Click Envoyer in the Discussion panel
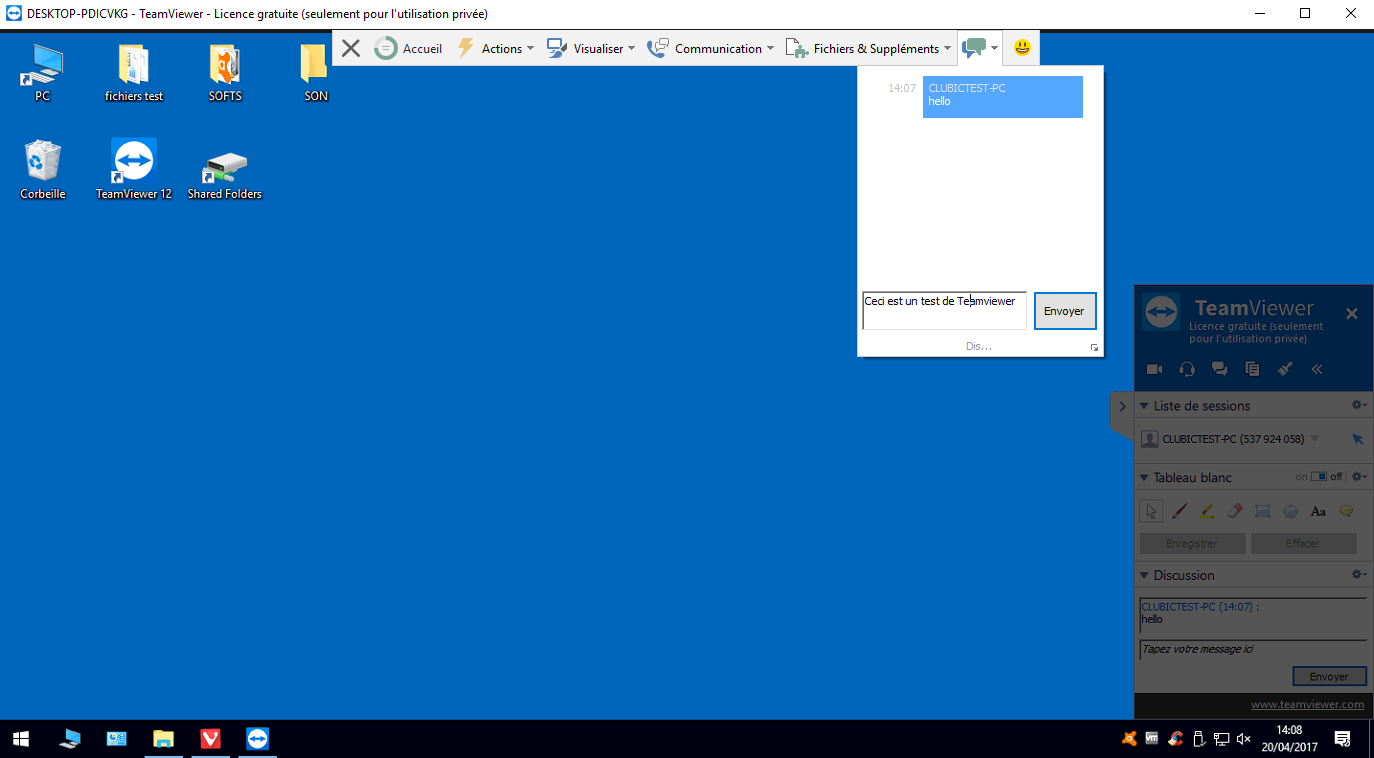This screenshot has width=1374, height=758. 1329,677
